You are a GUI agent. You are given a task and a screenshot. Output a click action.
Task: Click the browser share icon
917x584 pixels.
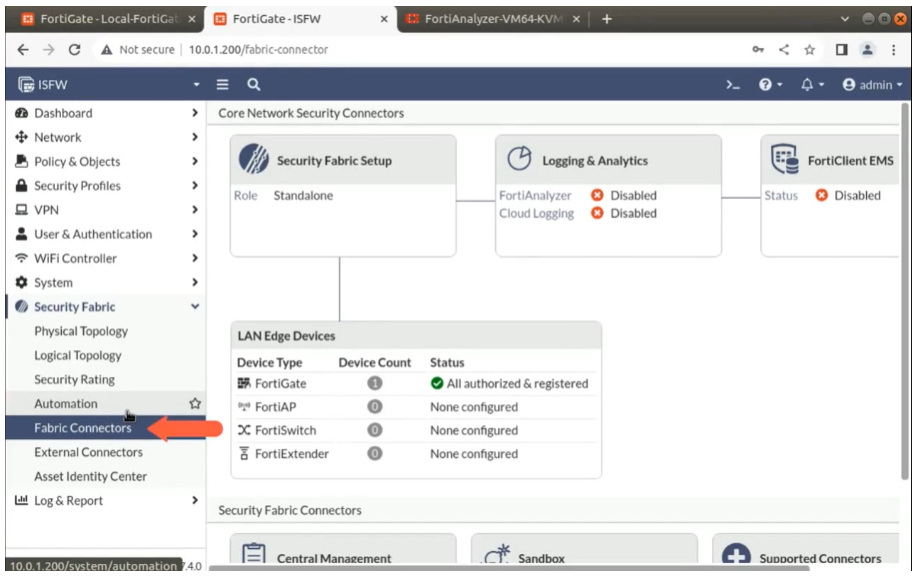784,50
